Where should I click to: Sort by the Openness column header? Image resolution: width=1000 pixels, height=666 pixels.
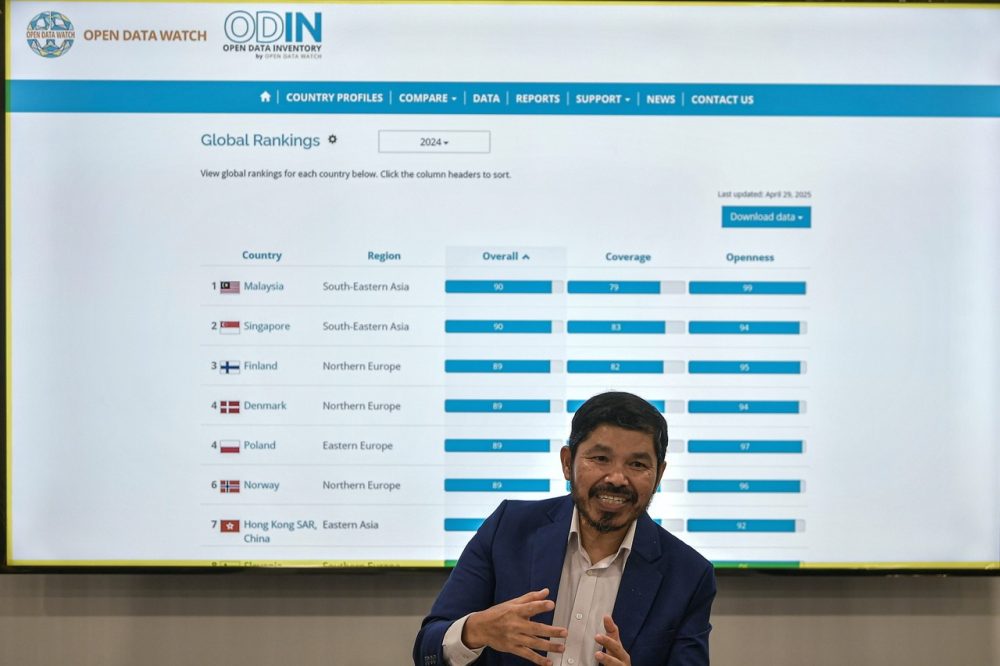click(x=750, y=258)
